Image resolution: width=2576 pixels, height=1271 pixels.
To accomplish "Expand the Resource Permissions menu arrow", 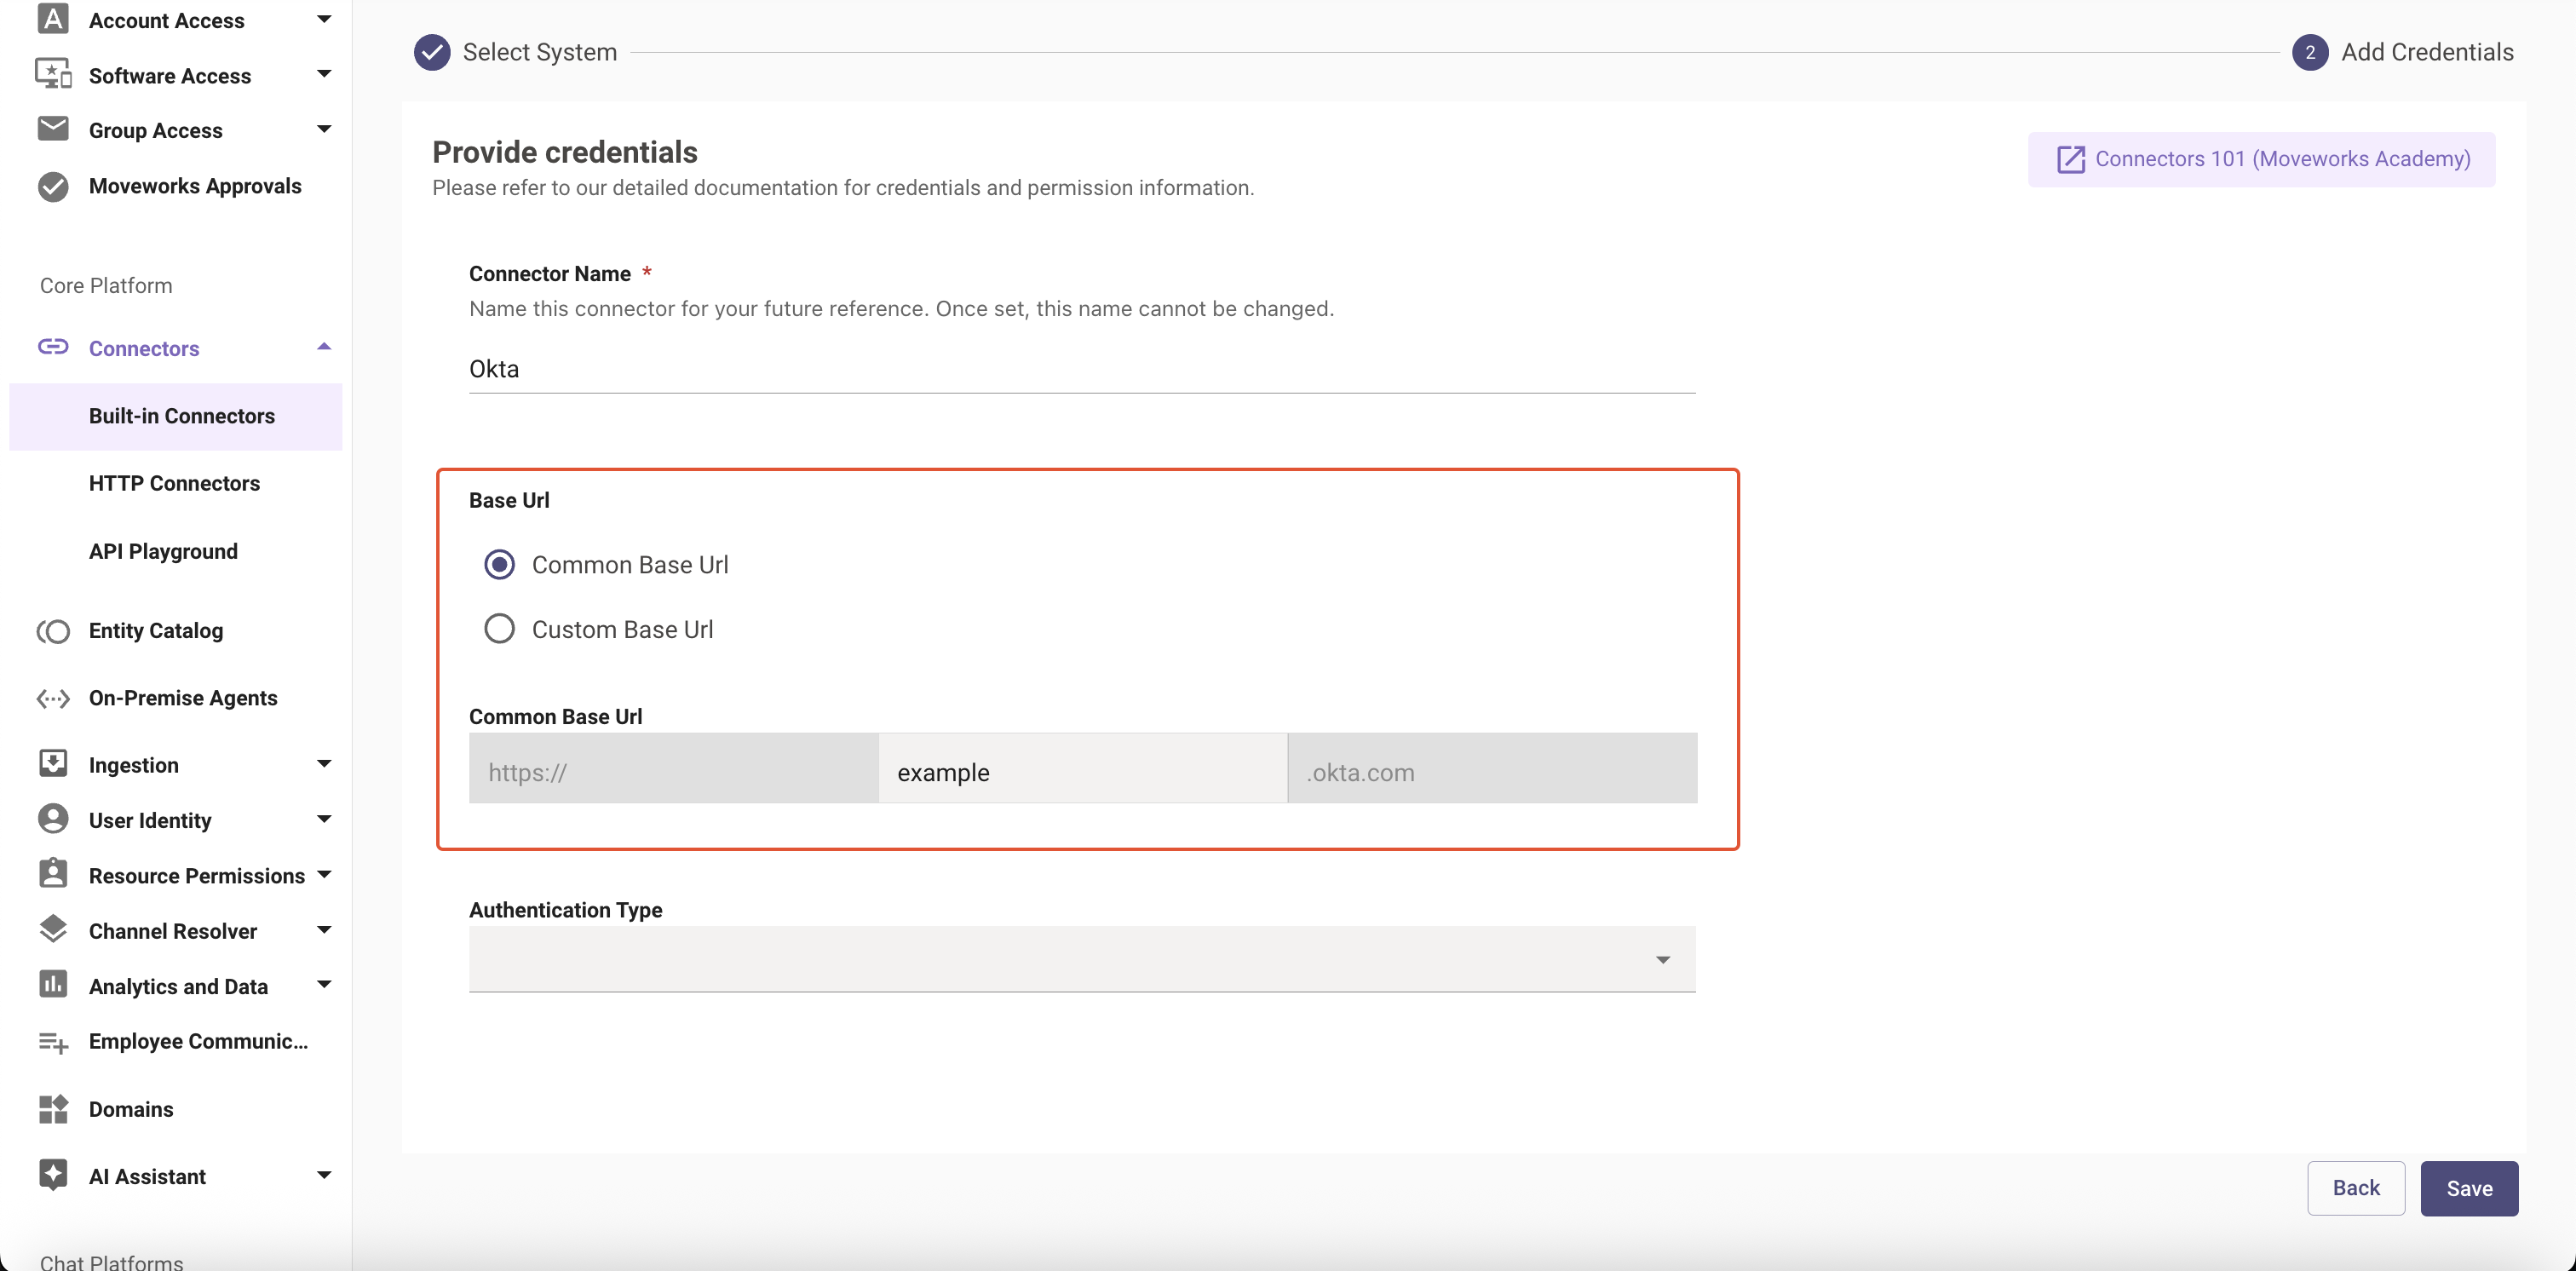I will 324,875.
